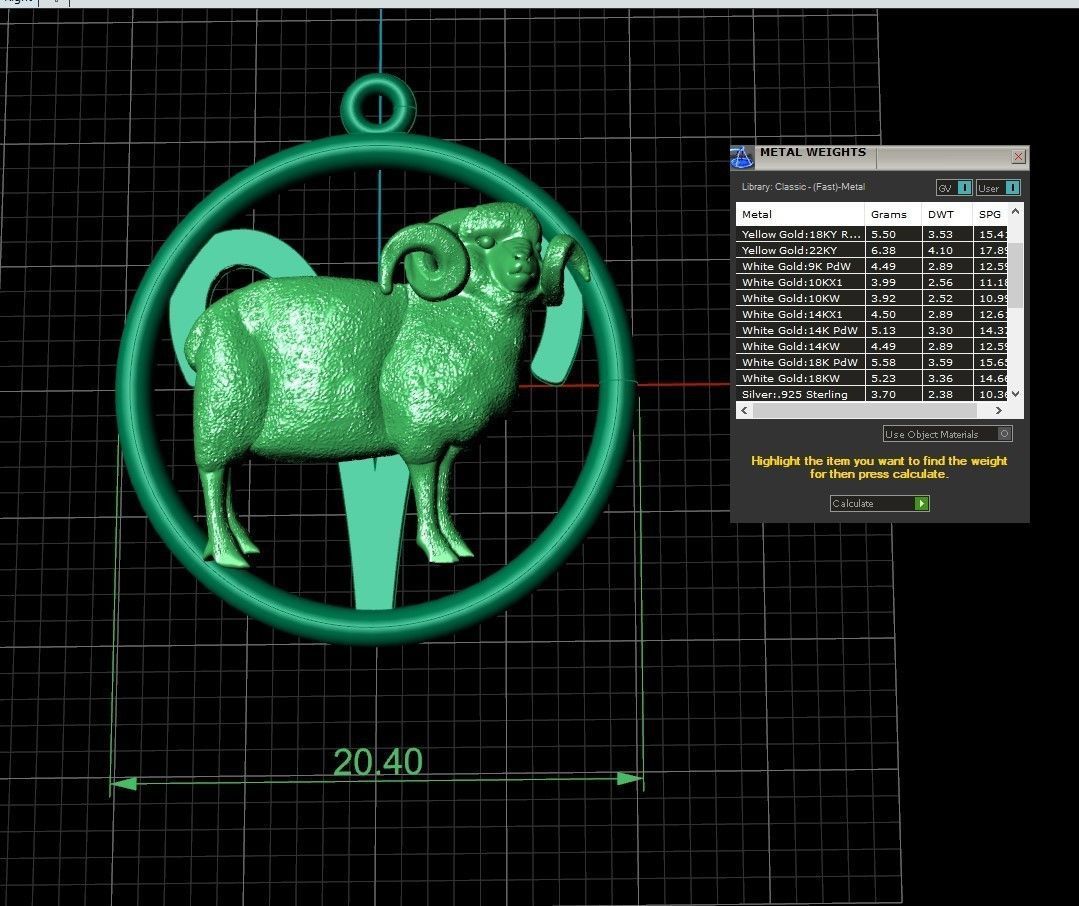Select the White Gold:9K PdW row
1079x906 pixels.
pos(871,266)
